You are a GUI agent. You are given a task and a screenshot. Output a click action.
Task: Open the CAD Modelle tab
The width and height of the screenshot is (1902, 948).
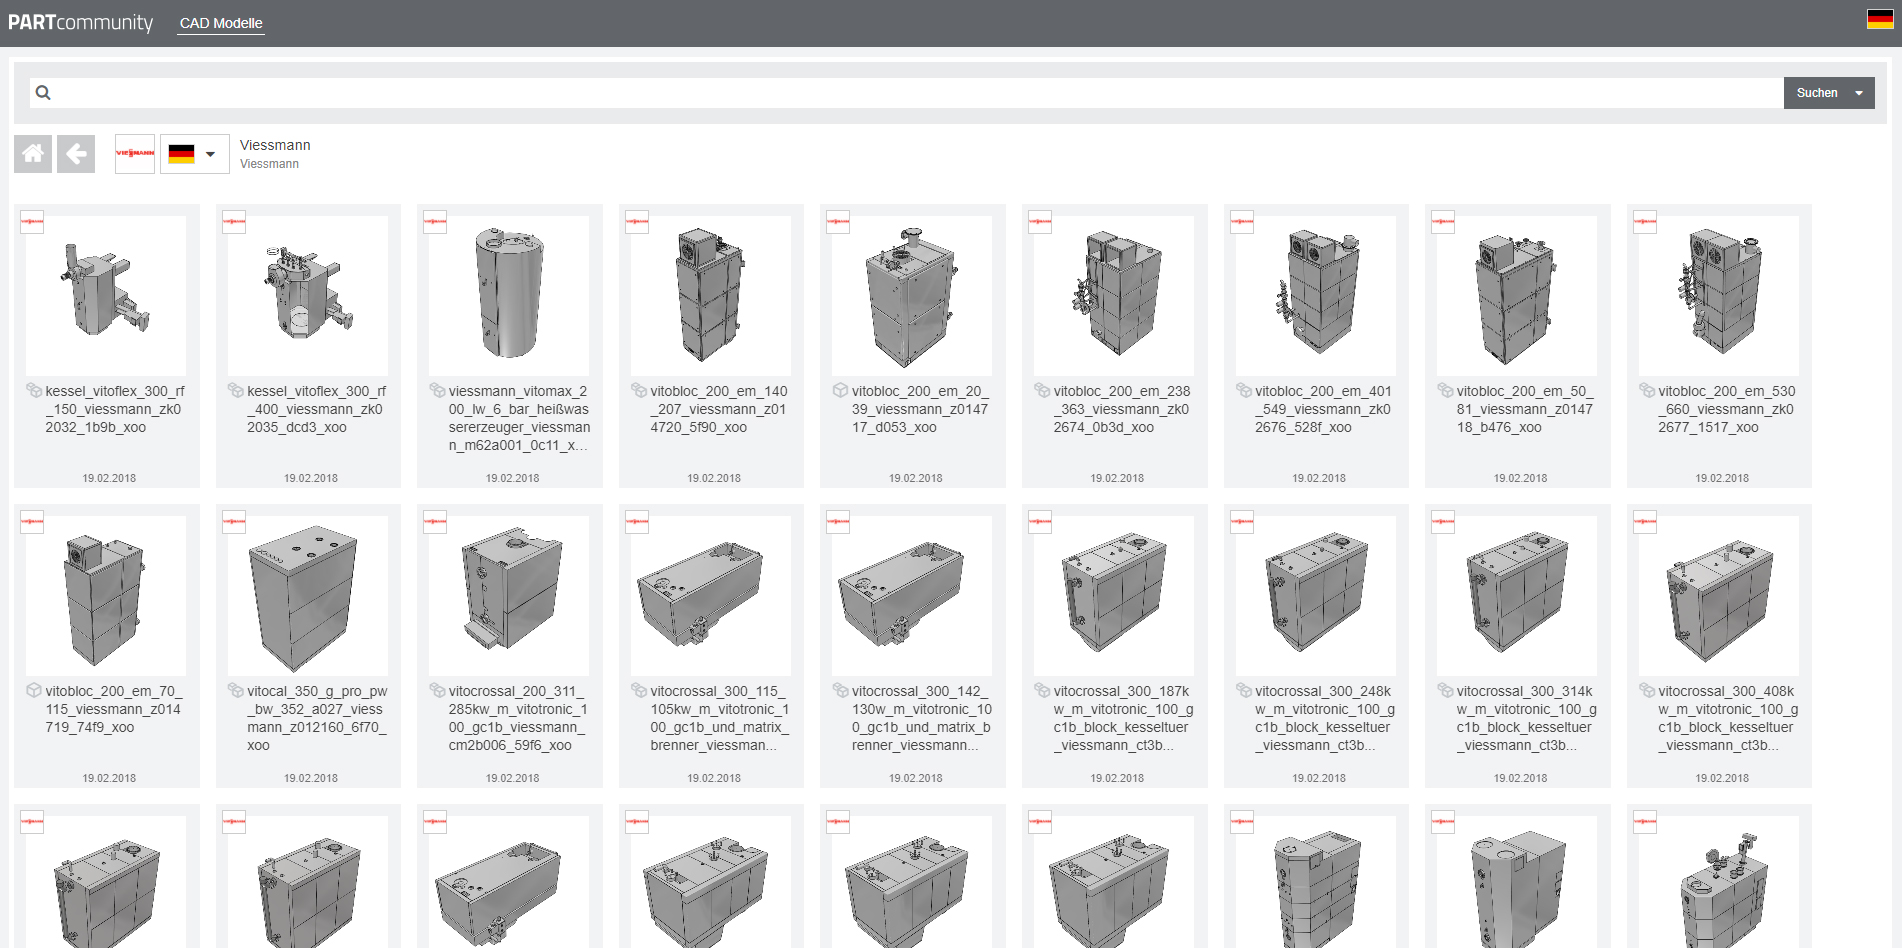221,23
